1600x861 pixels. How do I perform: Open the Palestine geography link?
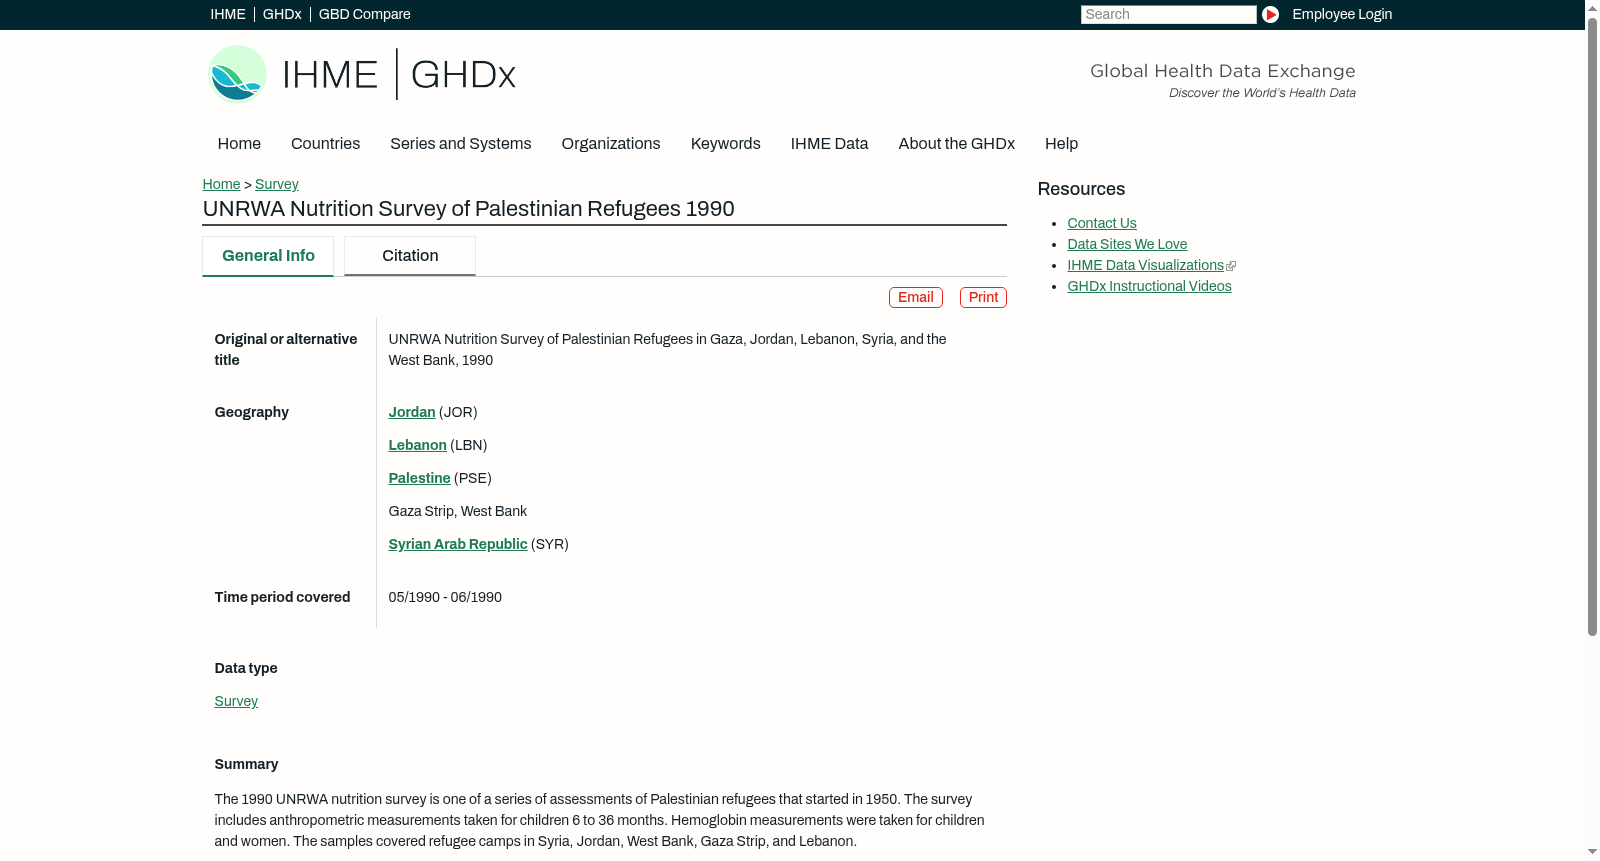tap(419, 478)
